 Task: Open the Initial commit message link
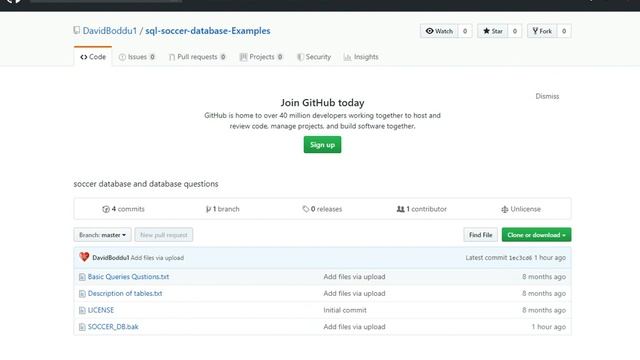click(345, 310)
